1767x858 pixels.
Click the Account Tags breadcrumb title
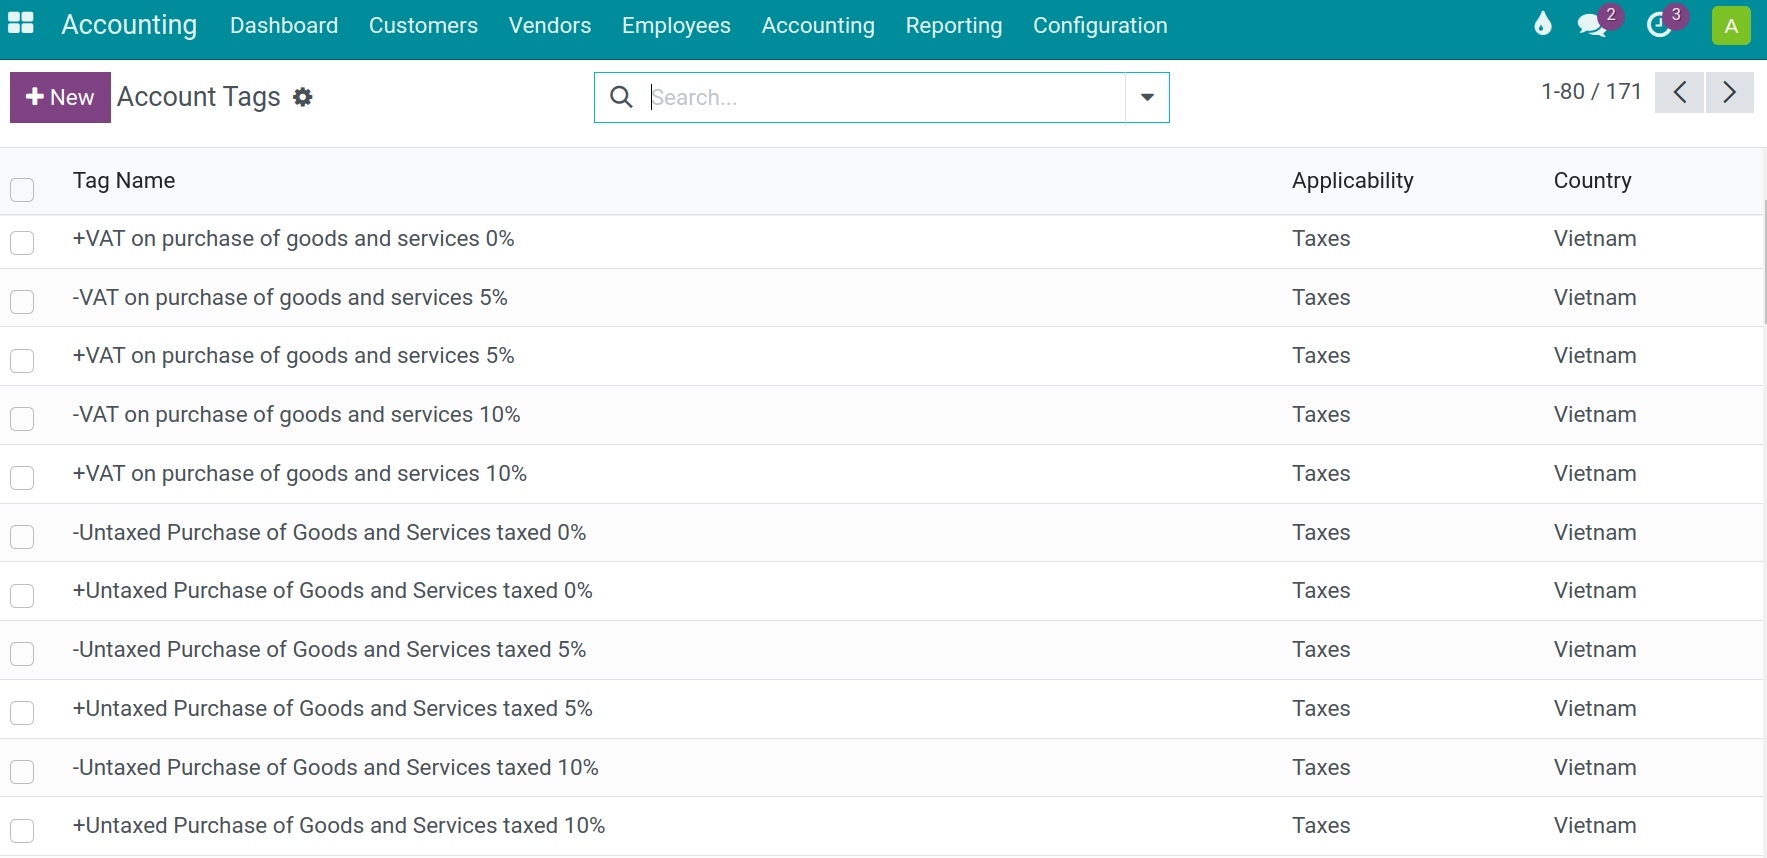pyautogui.click(x=199, y=97)
